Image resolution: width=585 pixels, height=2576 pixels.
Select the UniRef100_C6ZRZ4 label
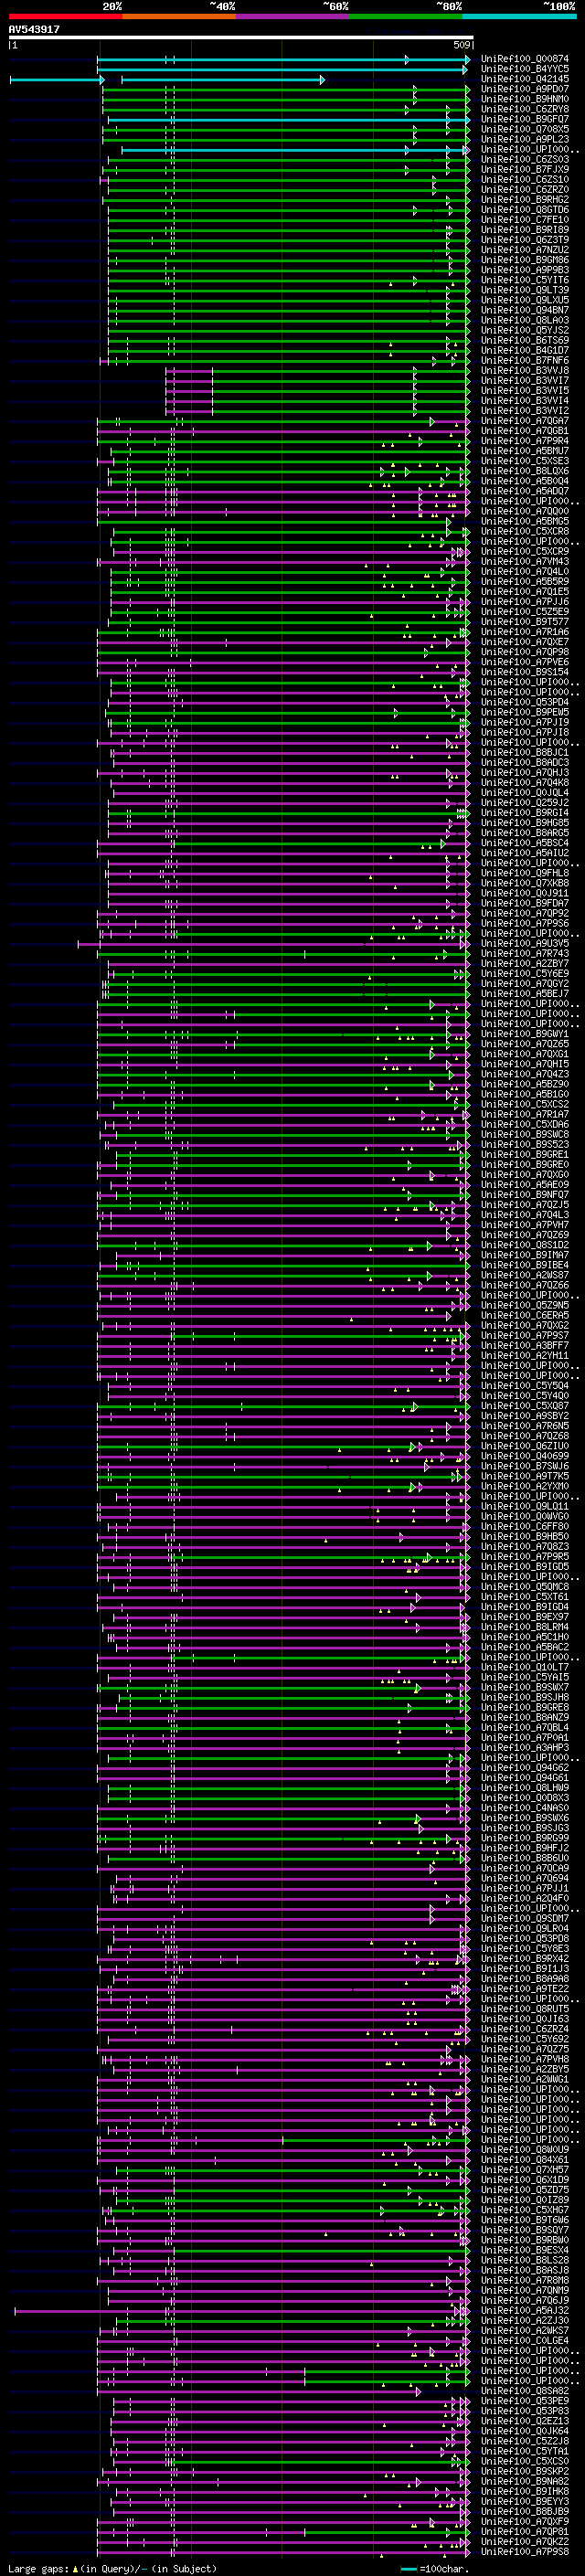[525, 2029]
